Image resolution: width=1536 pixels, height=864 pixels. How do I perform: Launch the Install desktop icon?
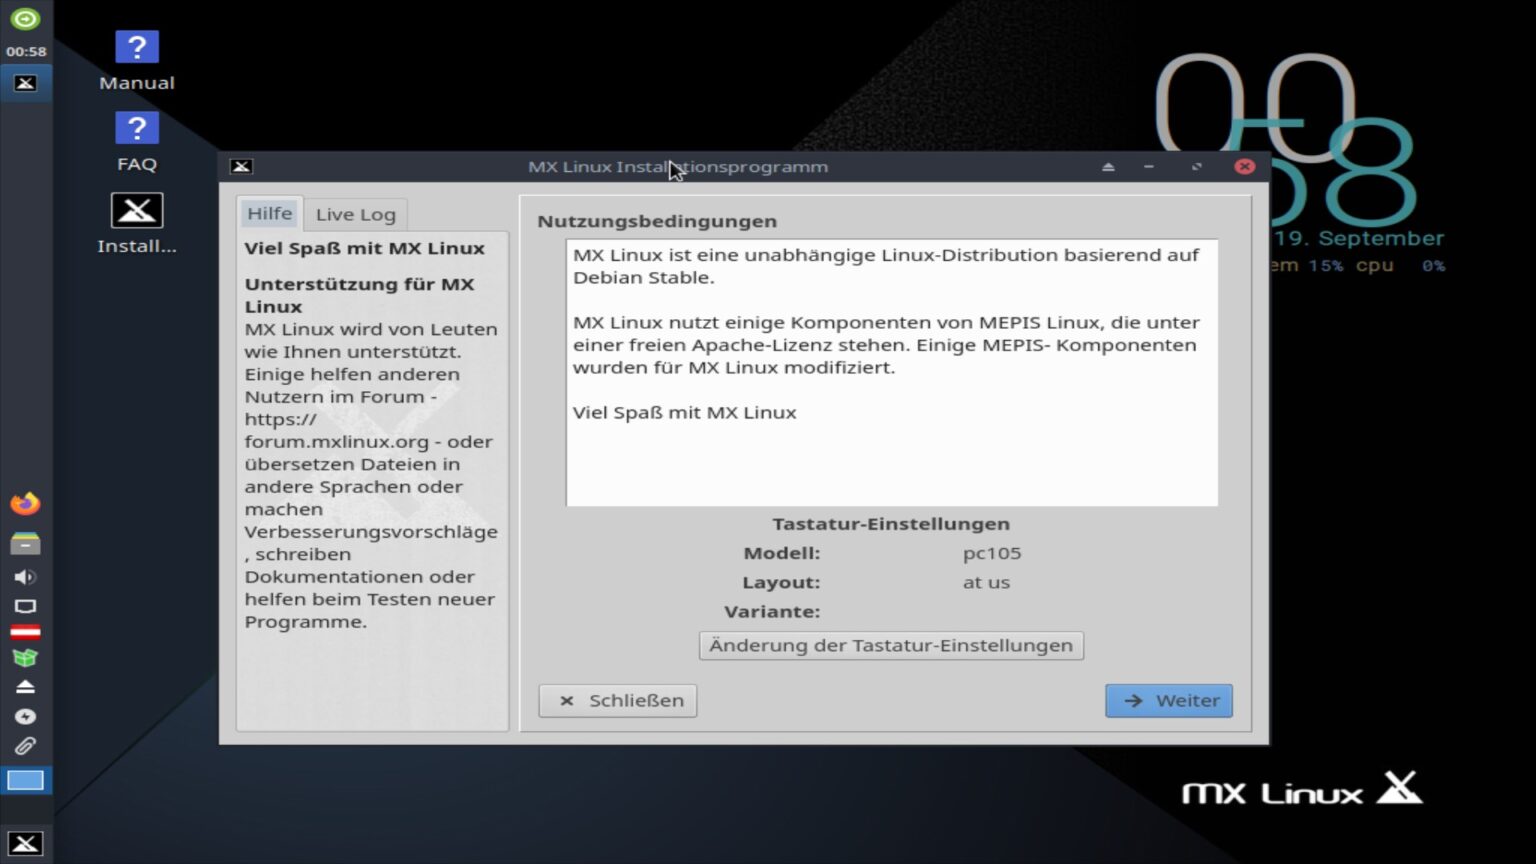tap(135, 209)
